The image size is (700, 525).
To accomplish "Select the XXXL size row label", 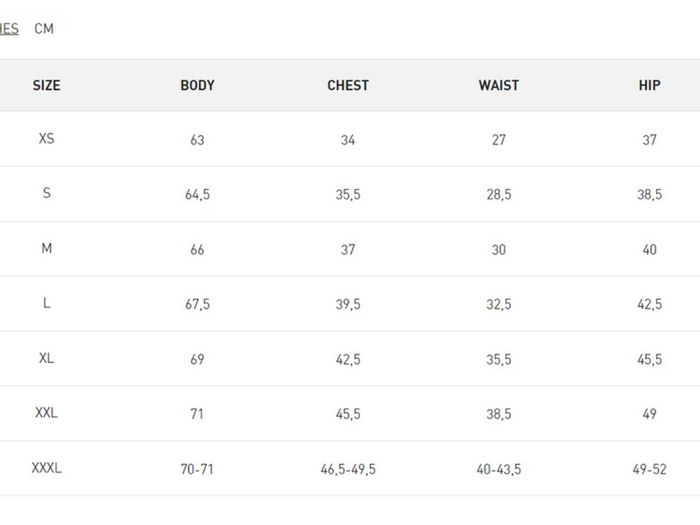I will point(46,468).
